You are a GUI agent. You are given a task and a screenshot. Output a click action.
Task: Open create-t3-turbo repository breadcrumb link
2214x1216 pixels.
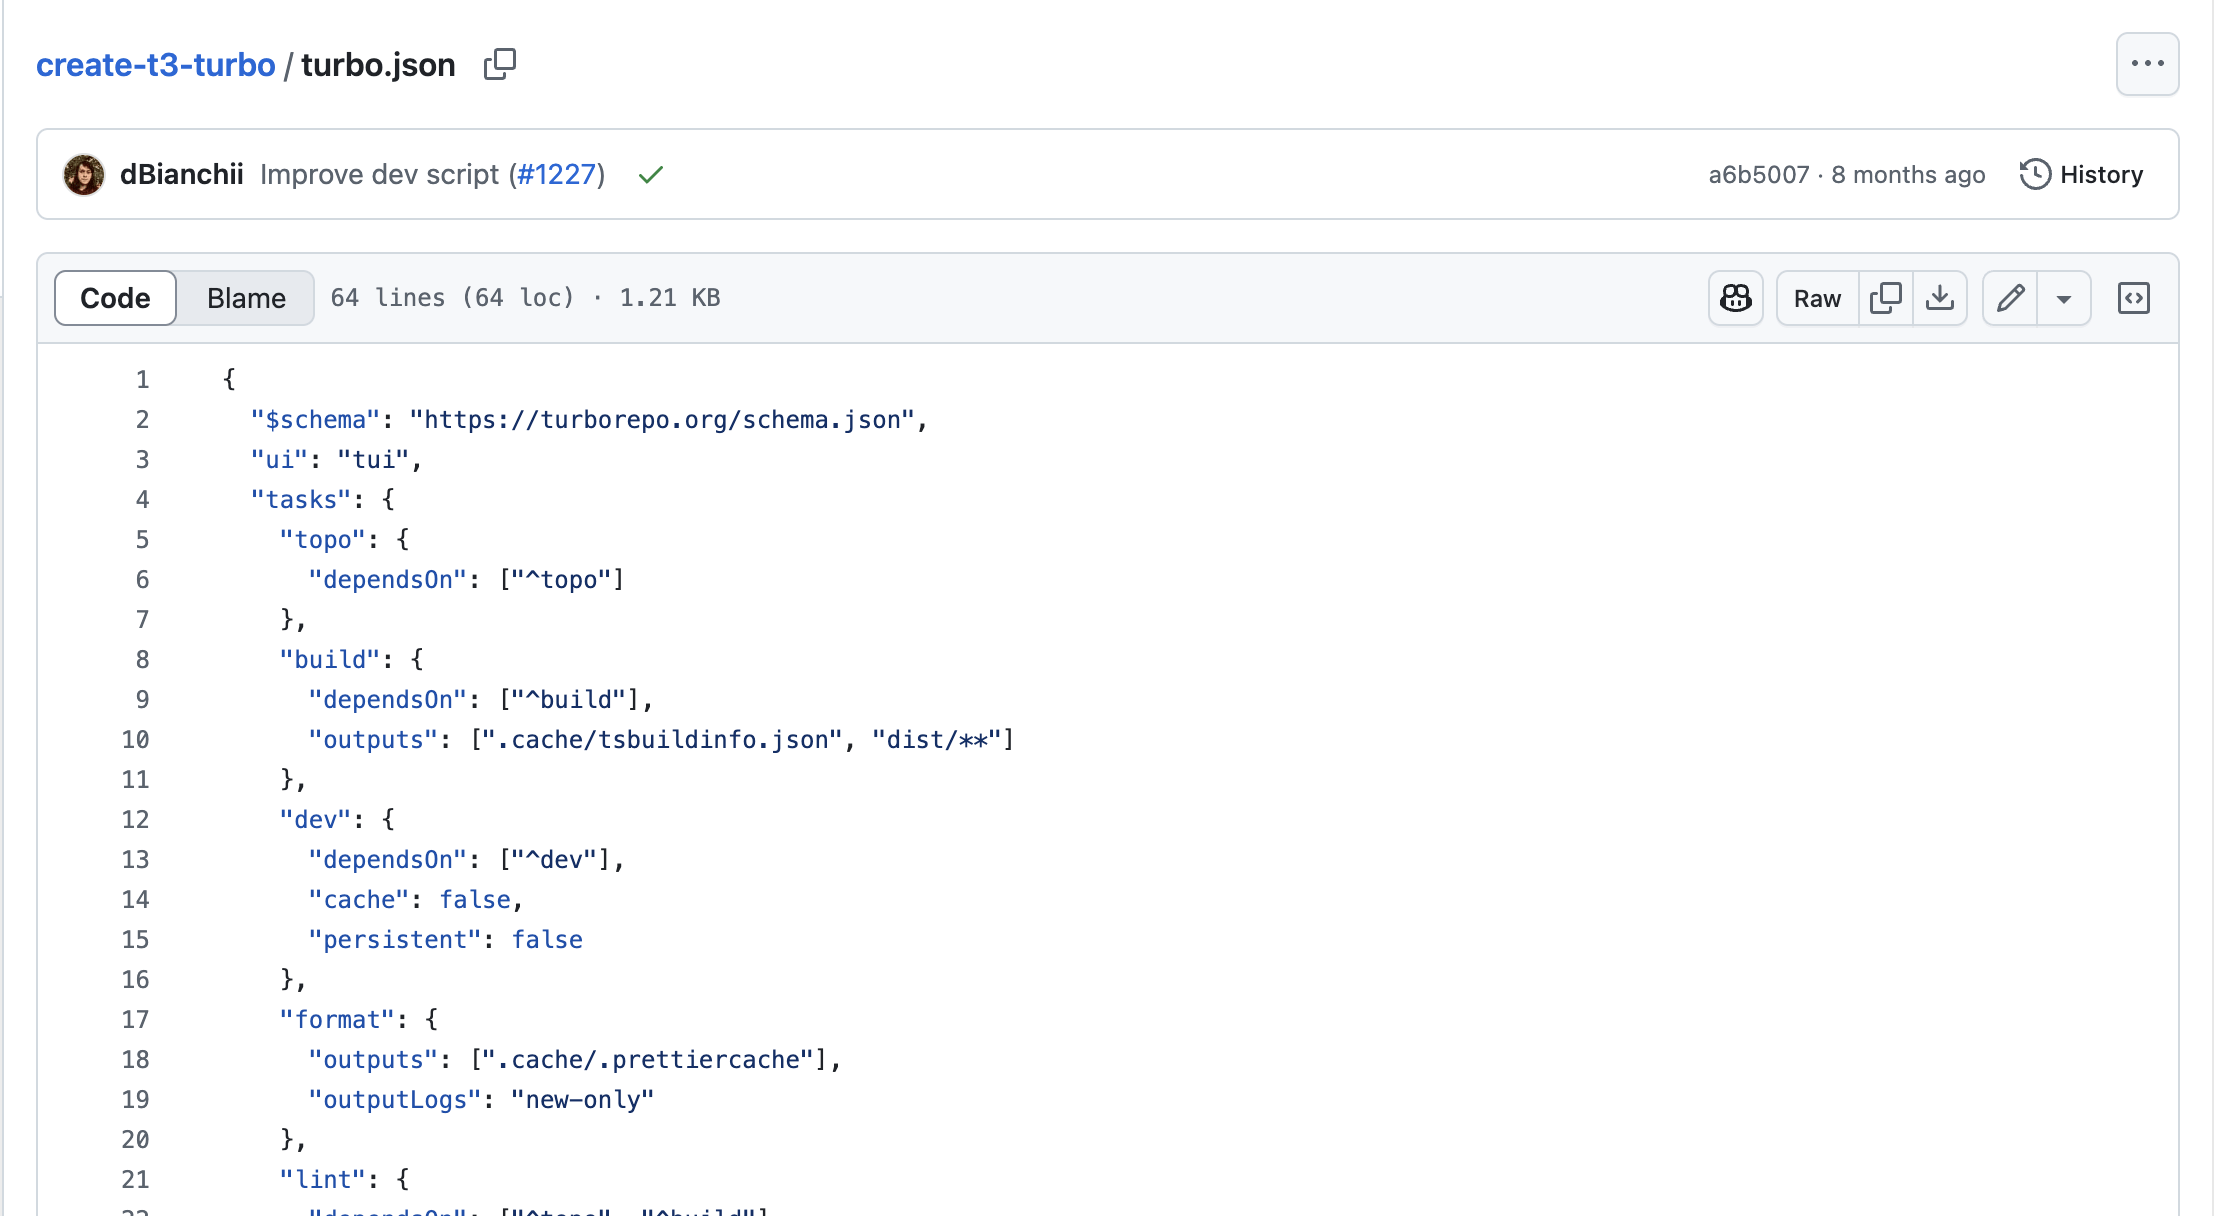pyautogui.click(x=155, y=65)
